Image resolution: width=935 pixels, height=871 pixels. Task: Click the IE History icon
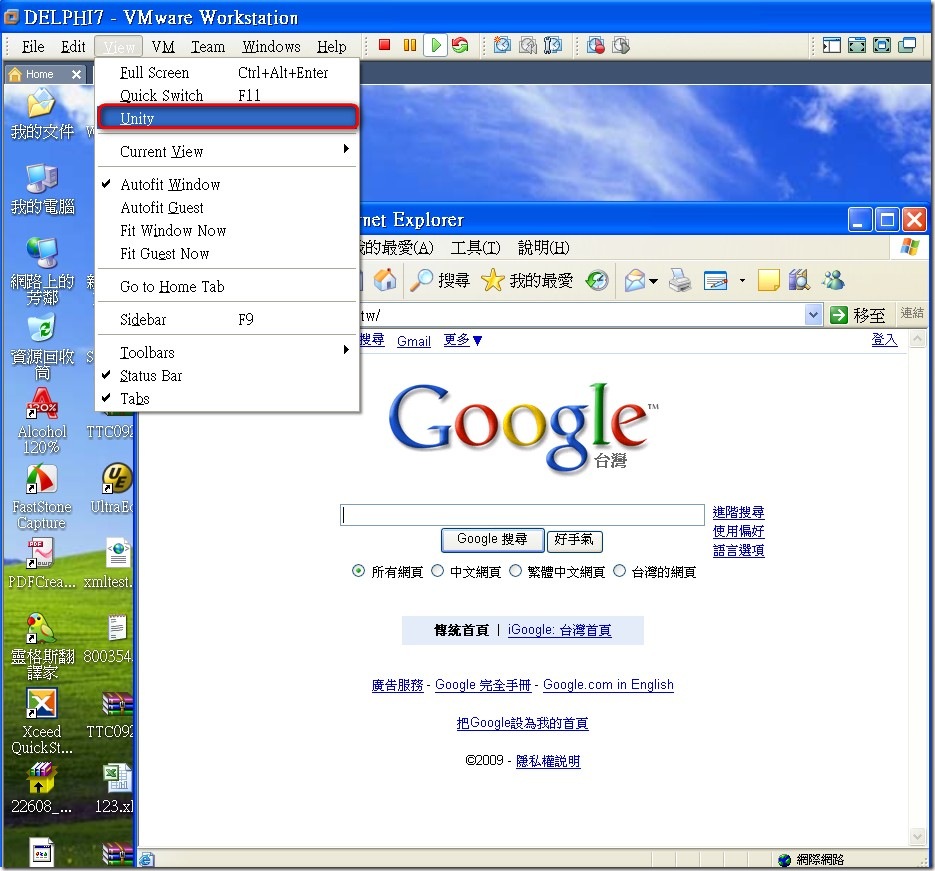click(597, 280)
